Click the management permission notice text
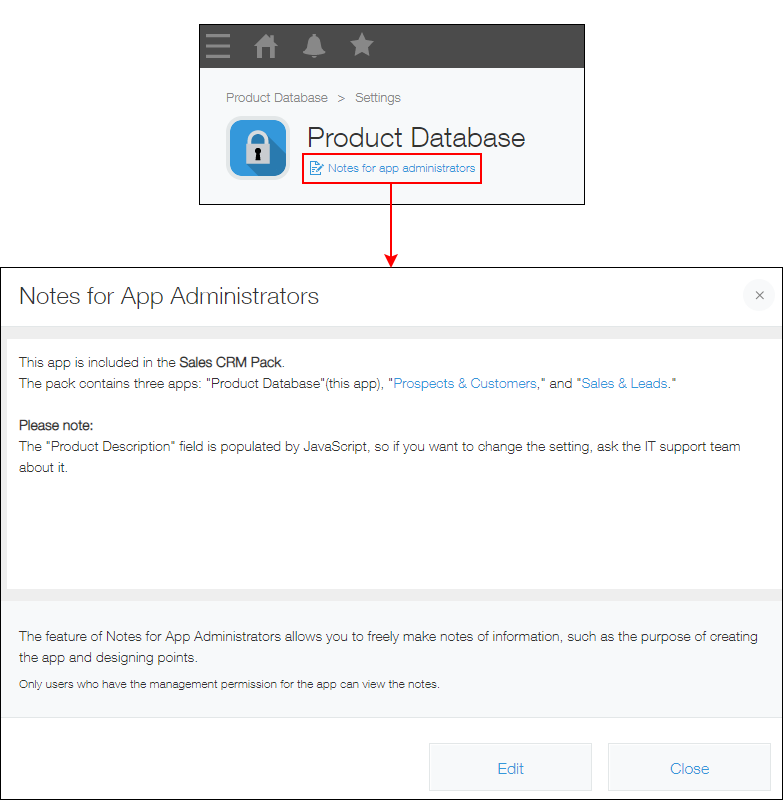 (229, 684)
